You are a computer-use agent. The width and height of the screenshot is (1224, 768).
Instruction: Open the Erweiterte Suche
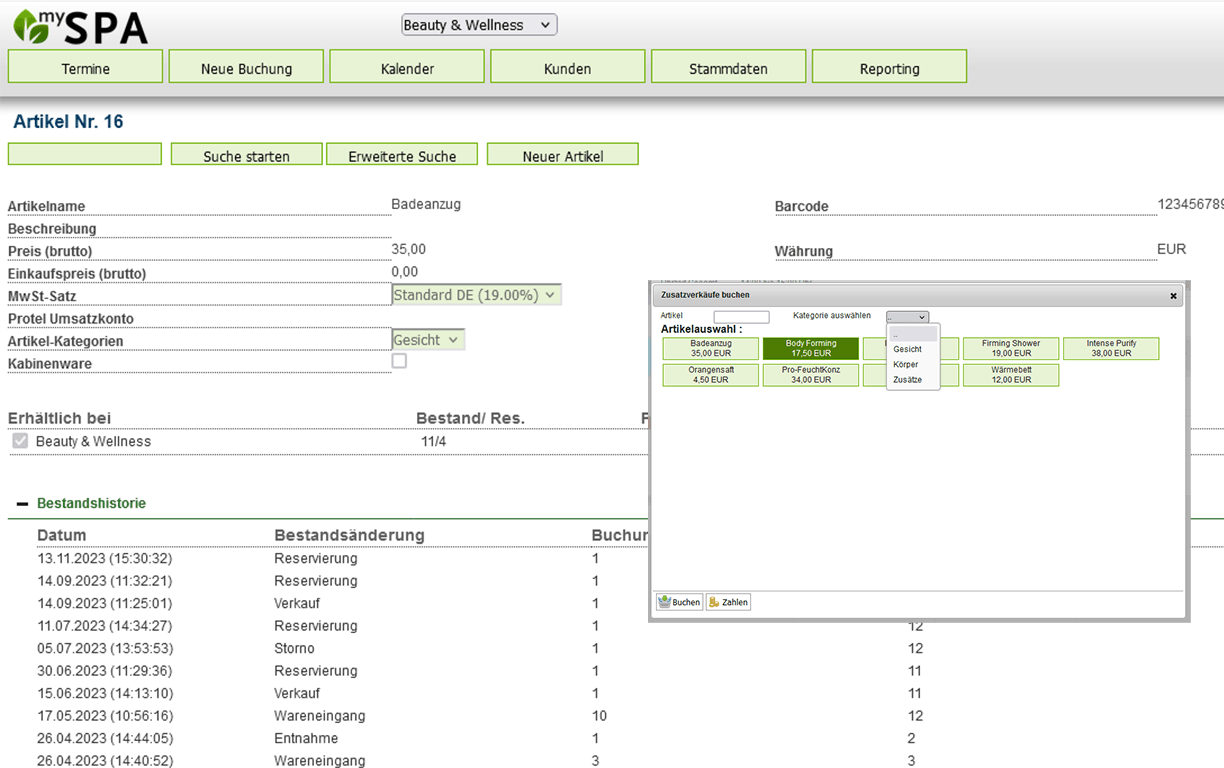[x=402, y=154]
